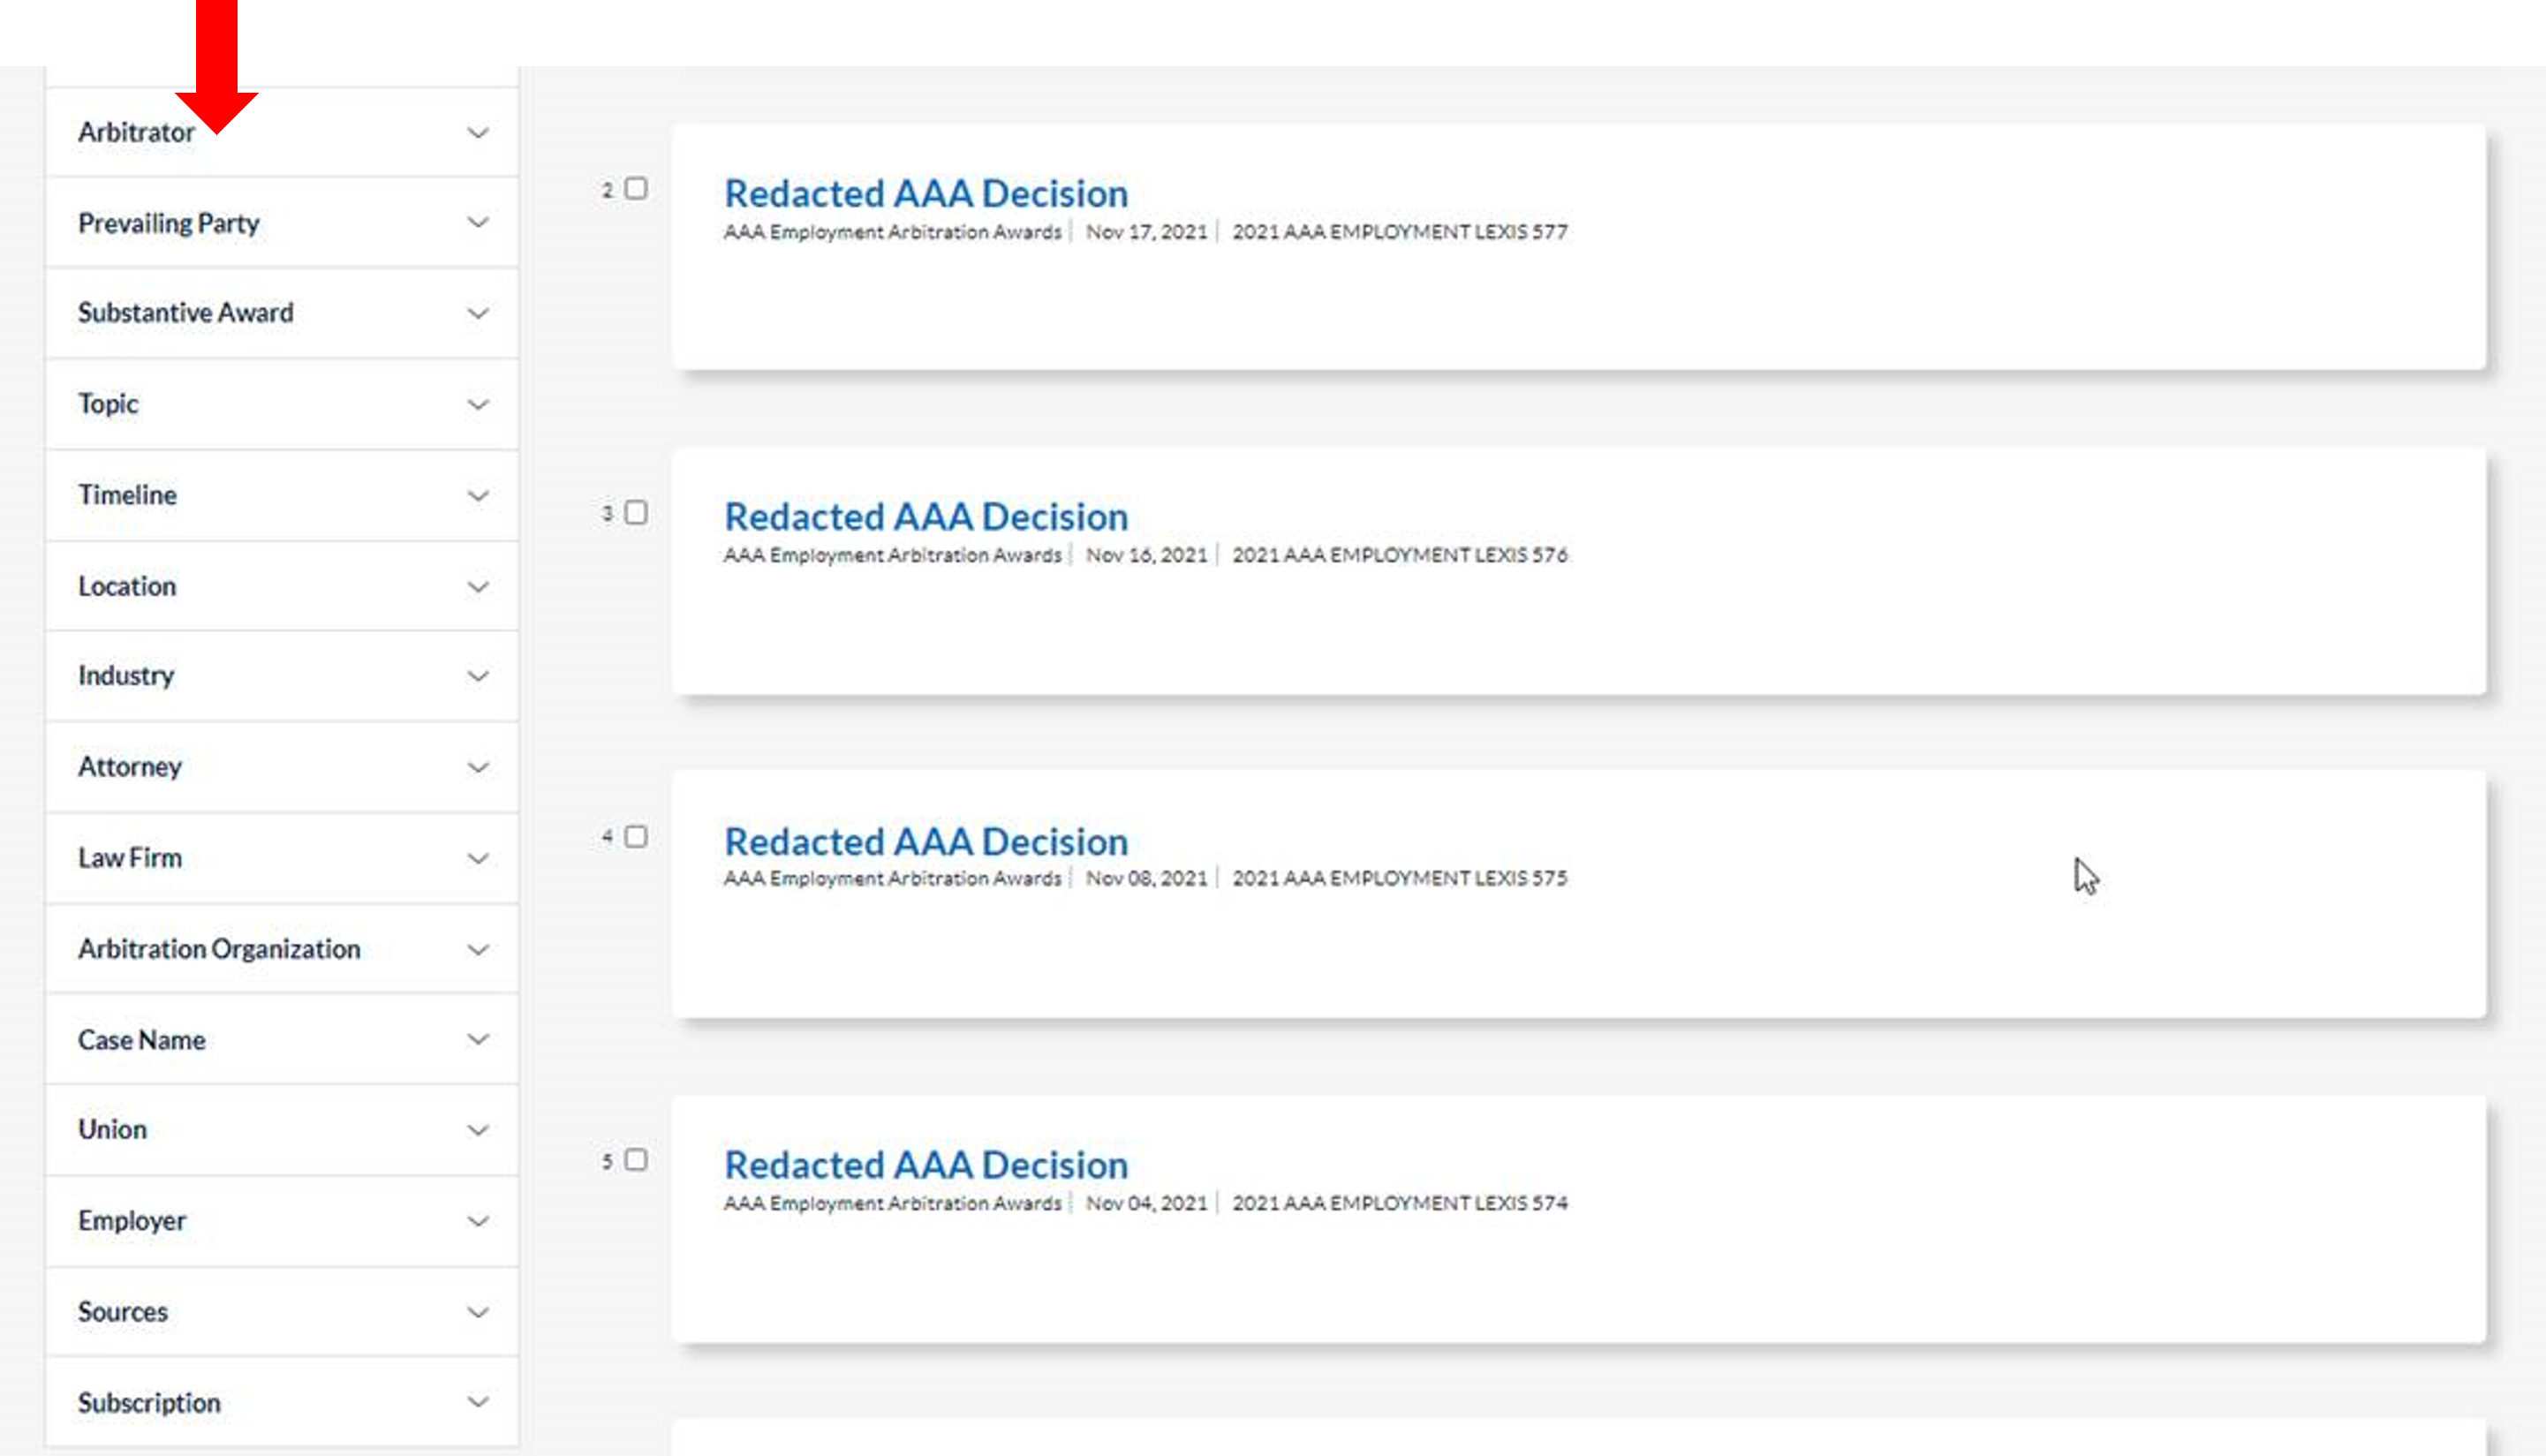Click the Employer filter label

pos(132,1221)
